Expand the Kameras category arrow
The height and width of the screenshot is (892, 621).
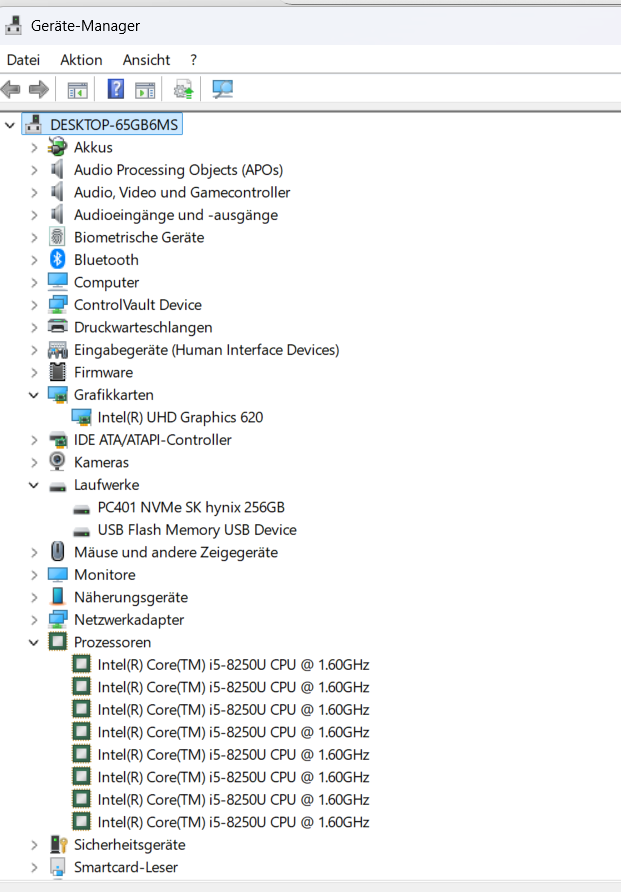tap(34, 462)
